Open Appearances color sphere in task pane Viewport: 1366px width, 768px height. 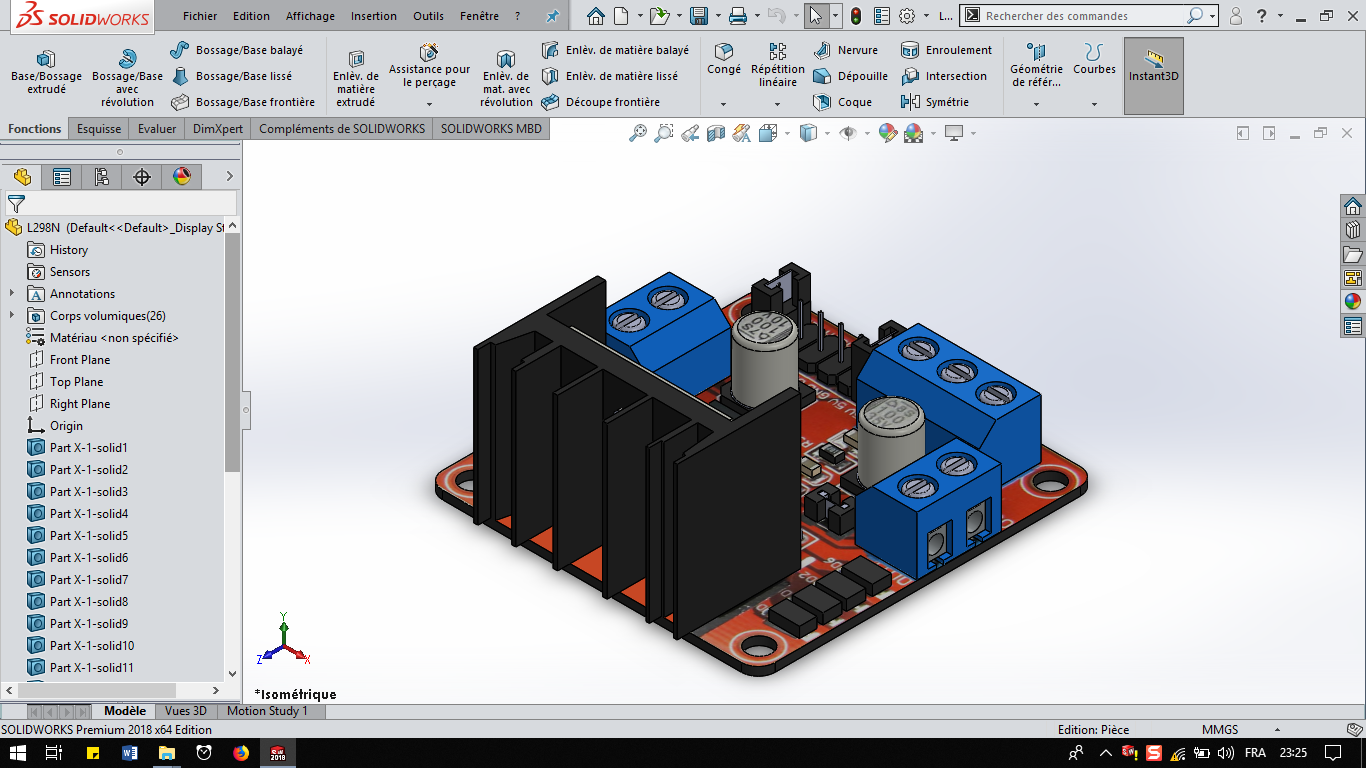coord(1352,301)
